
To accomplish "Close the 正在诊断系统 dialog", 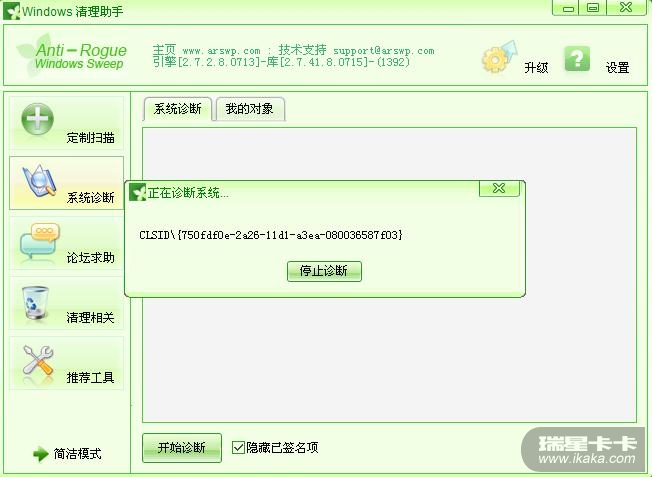I will tap(499, 188).
